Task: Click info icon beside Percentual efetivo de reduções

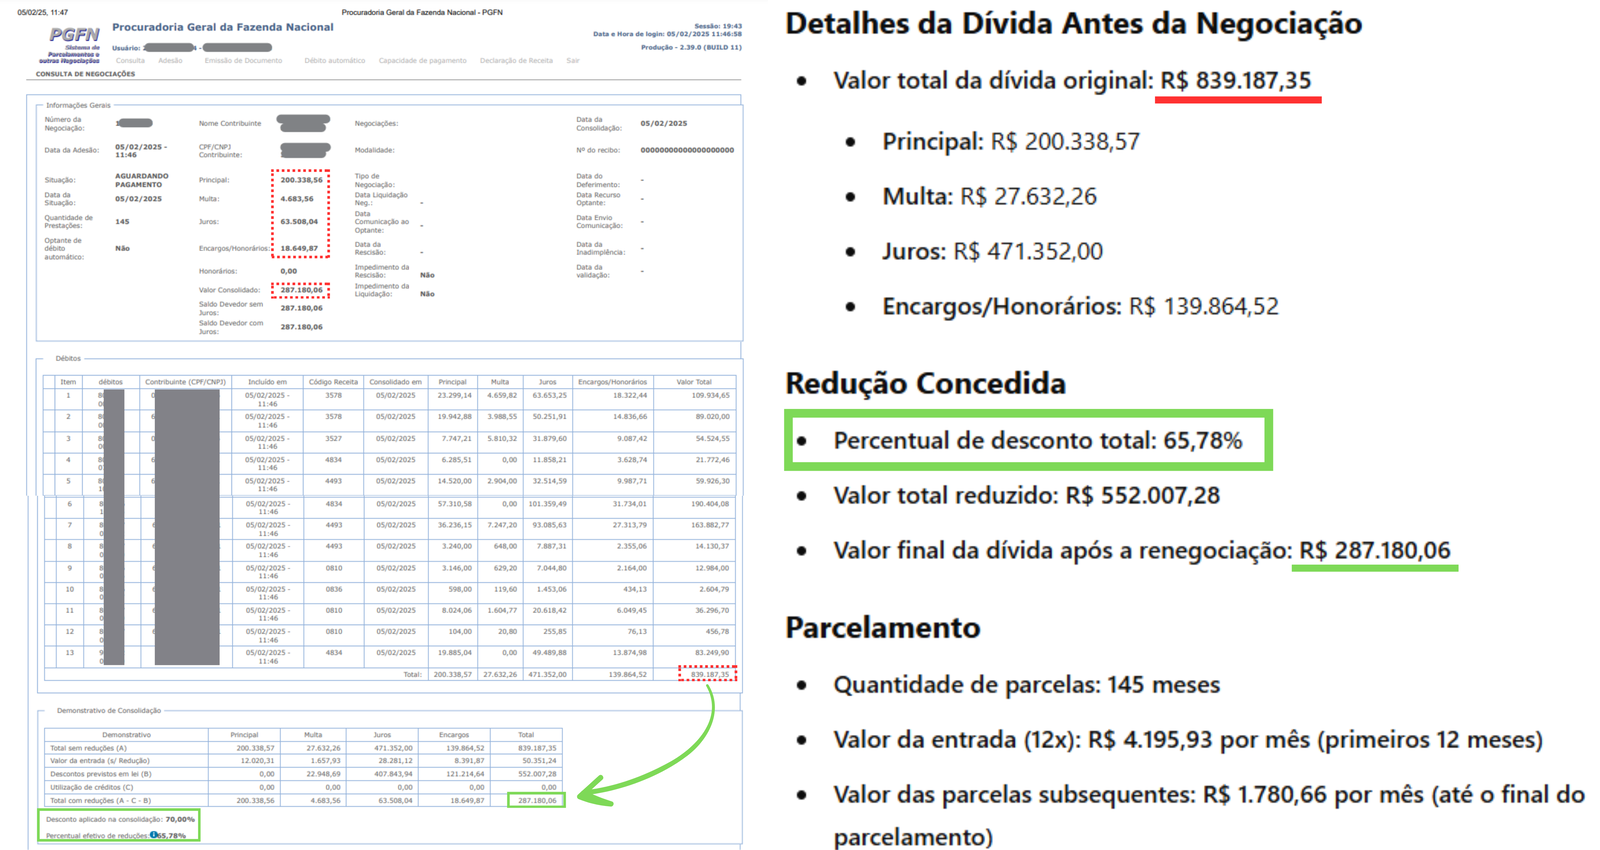Action: pyautogui.click(x=154, y=835)
